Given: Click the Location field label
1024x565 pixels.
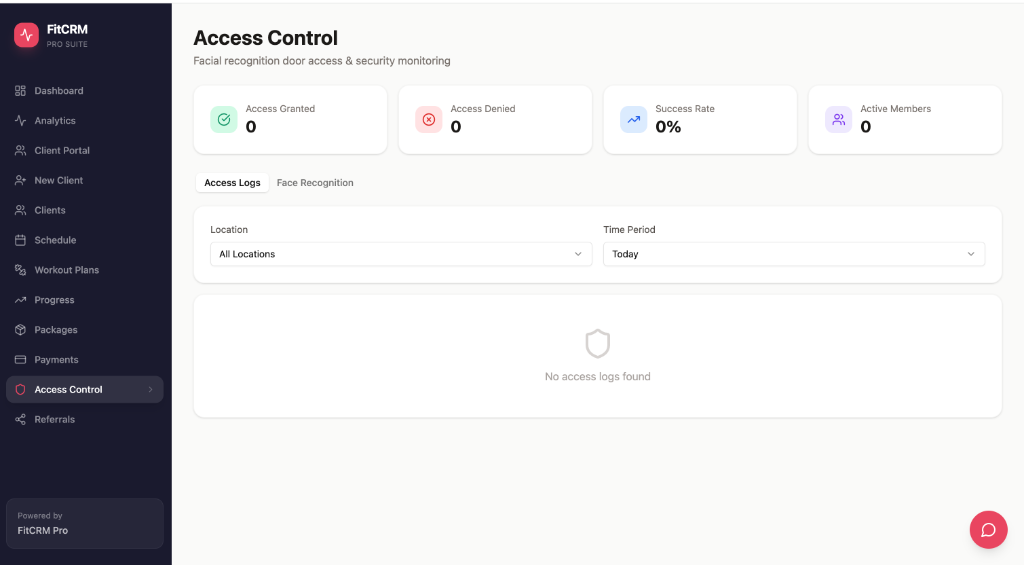Looking at the screenshot, I should [x=229, y=230].
